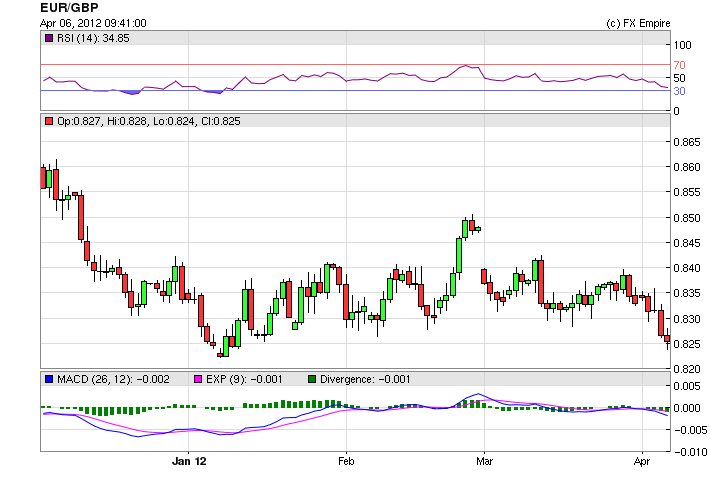Click the 0.845 price axis label

point(687,243)
